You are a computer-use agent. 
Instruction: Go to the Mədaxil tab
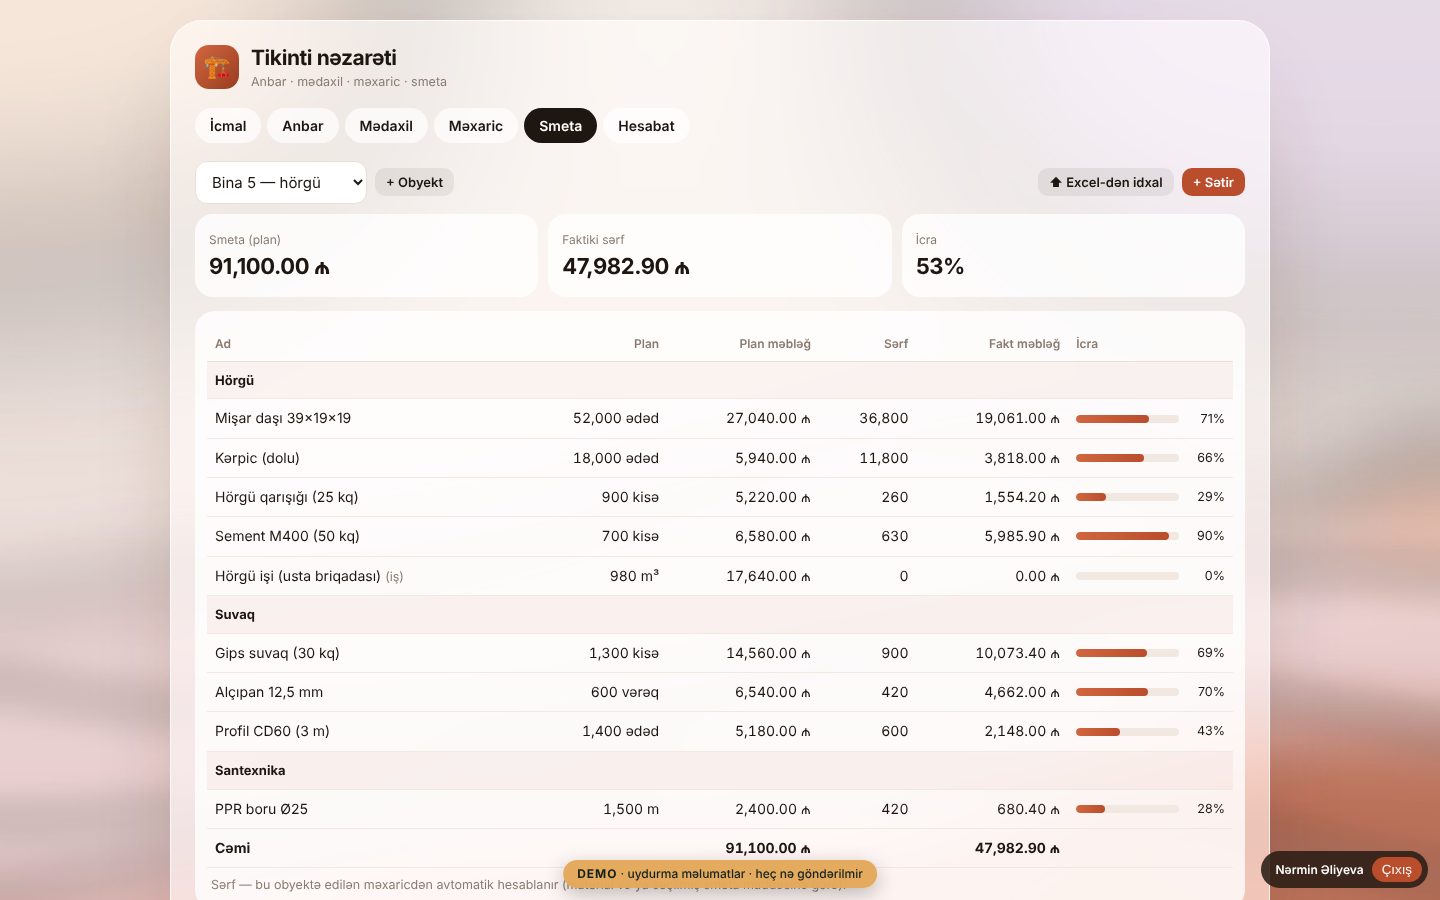386,126
